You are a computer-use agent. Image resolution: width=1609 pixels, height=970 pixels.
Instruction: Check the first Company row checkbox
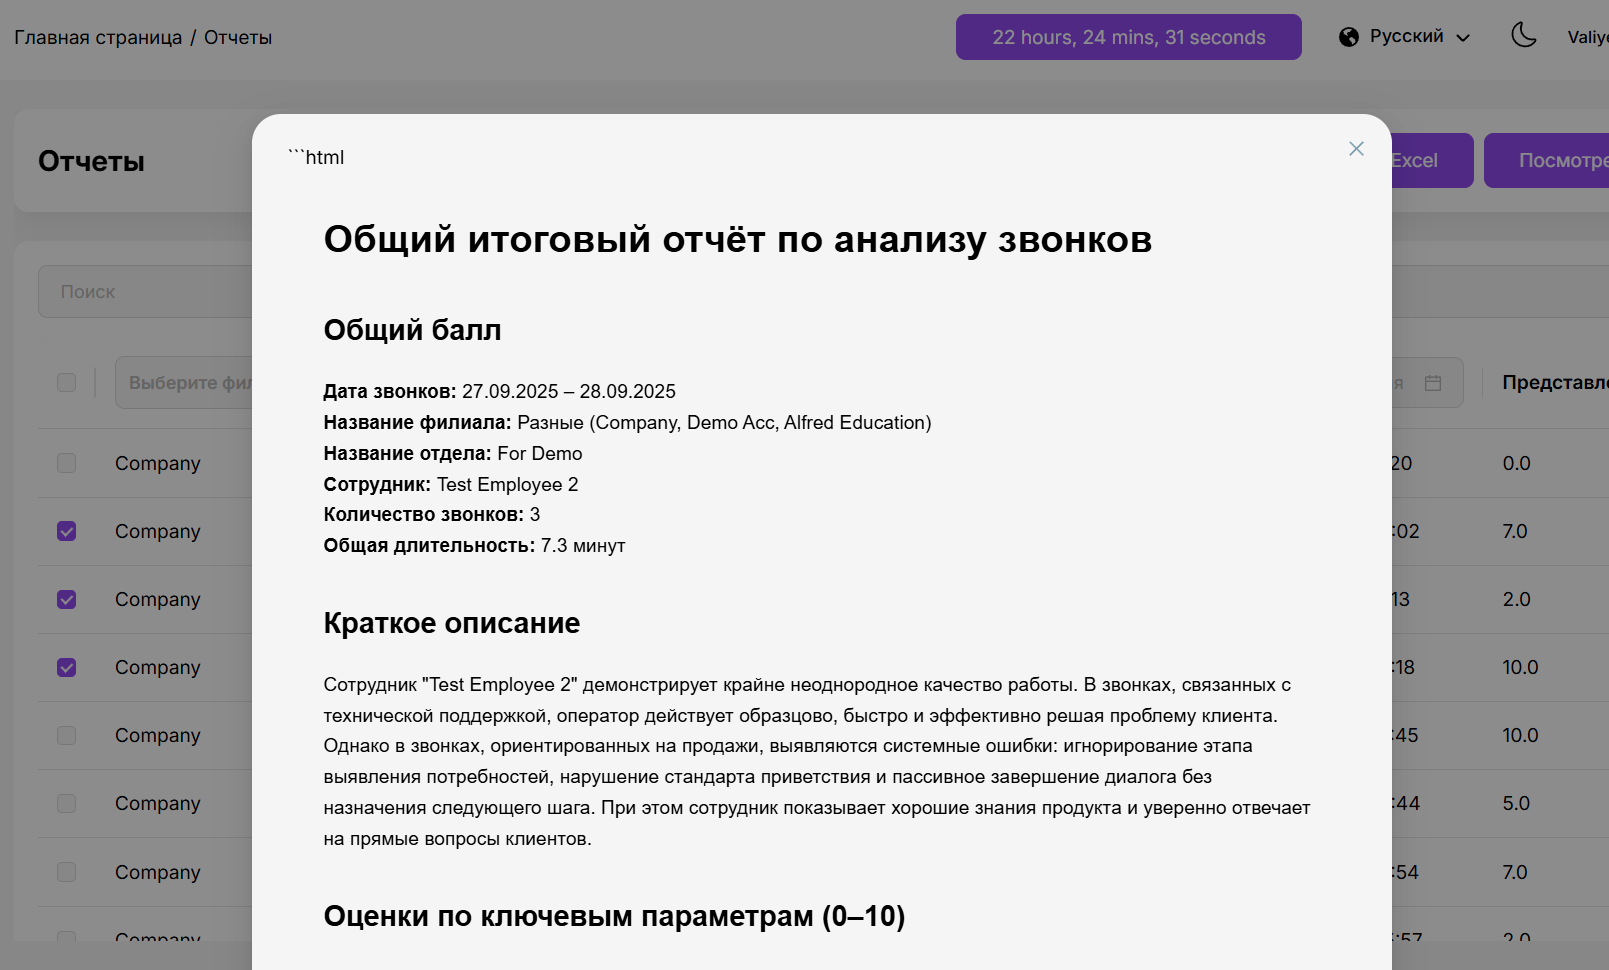pos(67,463)
